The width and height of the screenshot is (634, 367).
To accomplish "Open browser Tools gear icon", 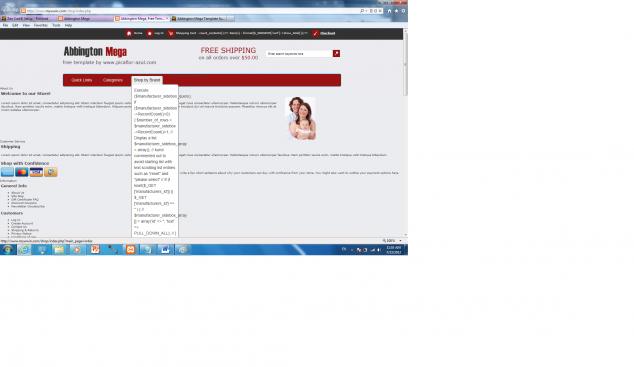I will click(x=403, y=11).
